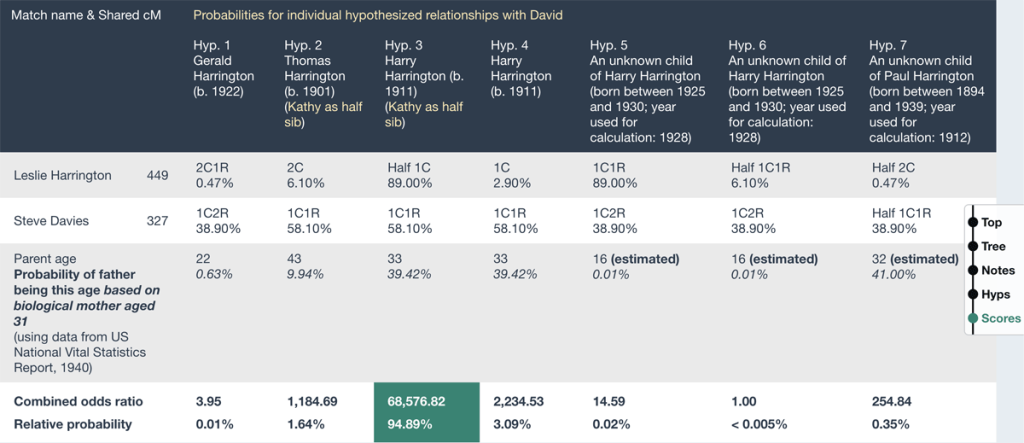
Task: Click the green dot beside Scores
Action: (x=971, y=318)
